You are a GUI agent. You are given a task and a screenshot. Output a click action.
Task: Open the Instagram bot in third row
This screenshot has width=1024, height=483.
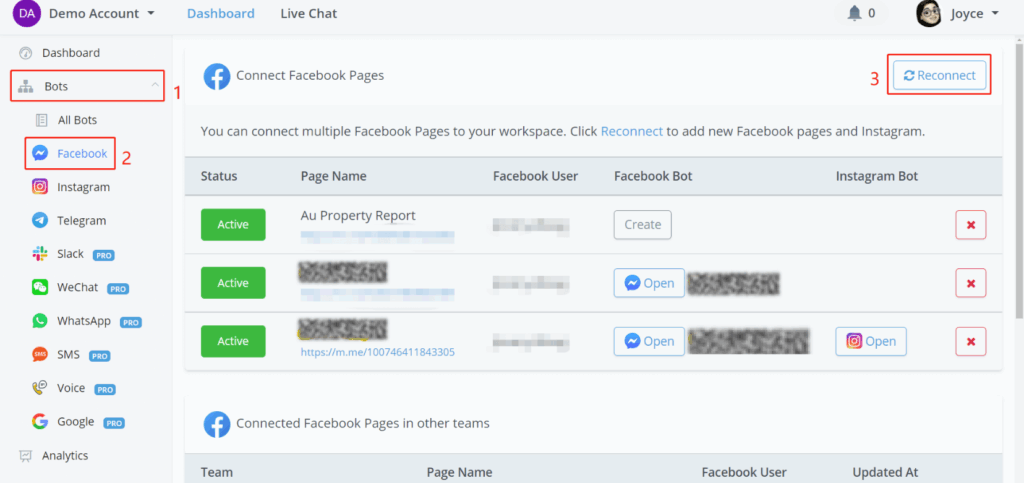871,341
